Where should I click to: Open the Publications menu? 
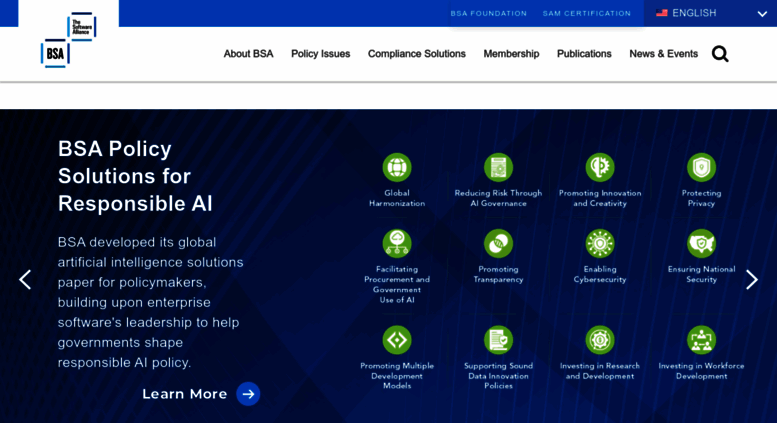584,53
